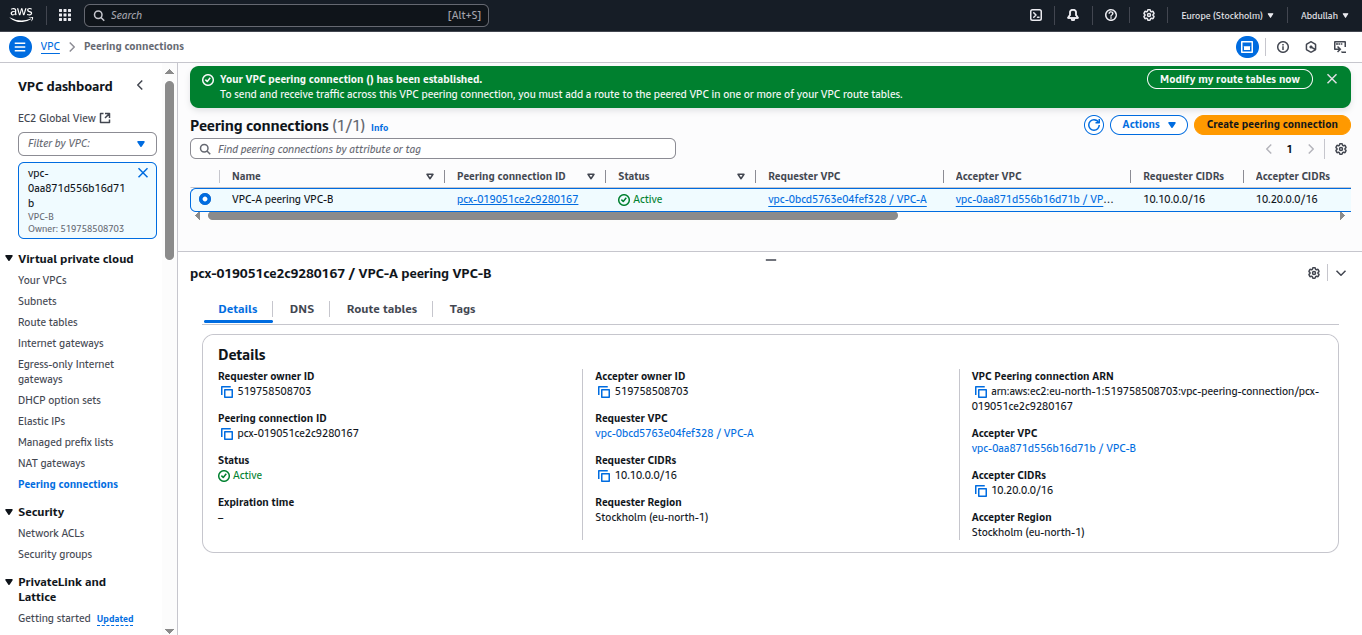Open EC2 Global View link
This screenshot has height=635, width=1362.
pos(64,118)
